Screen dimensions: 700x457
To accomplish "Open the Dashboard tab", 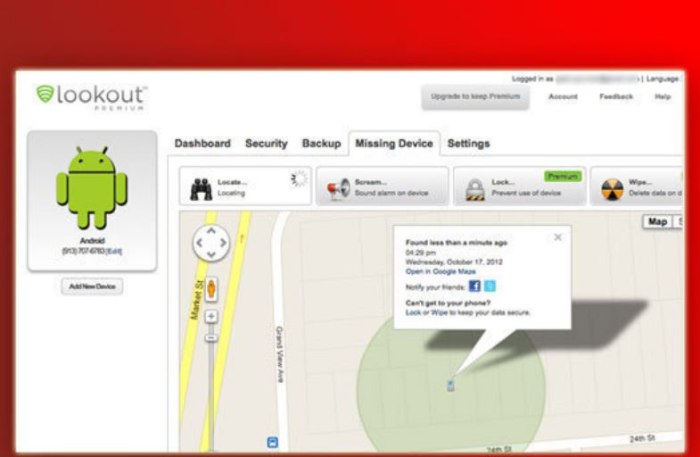I will (203, 143).
